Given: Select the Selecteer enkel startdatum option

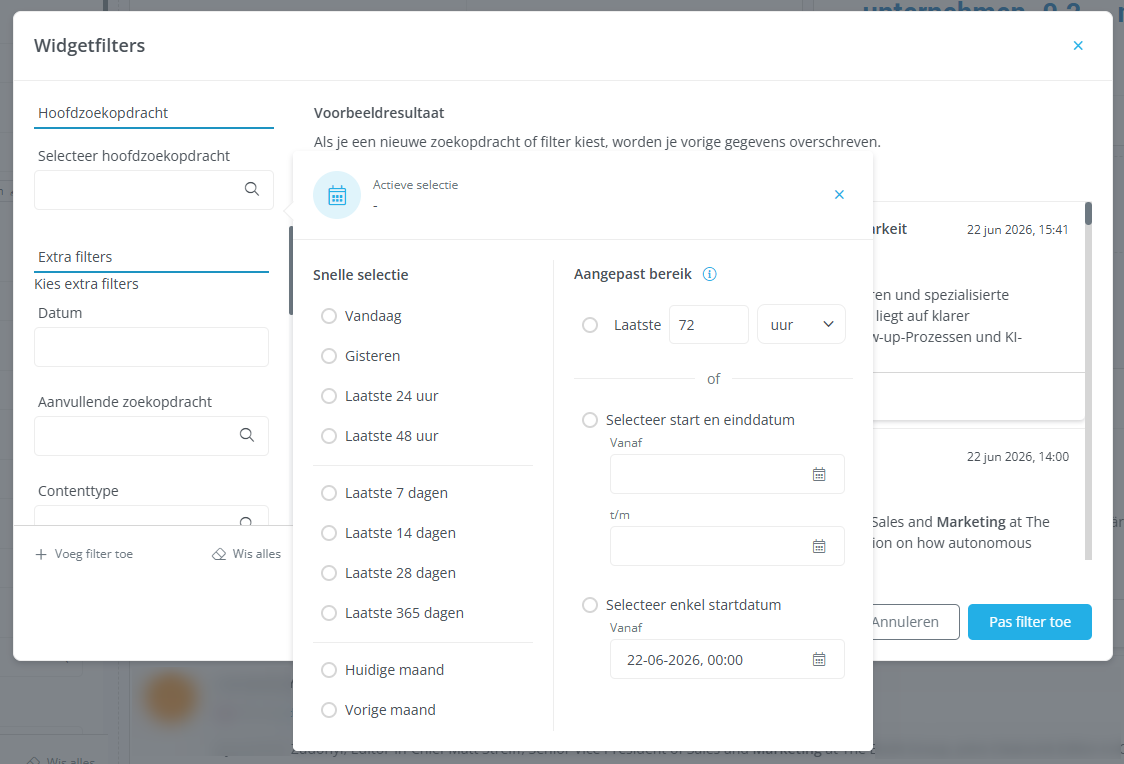Looking at the screenshot, I should pyautogui.click(x=590, y=605).
